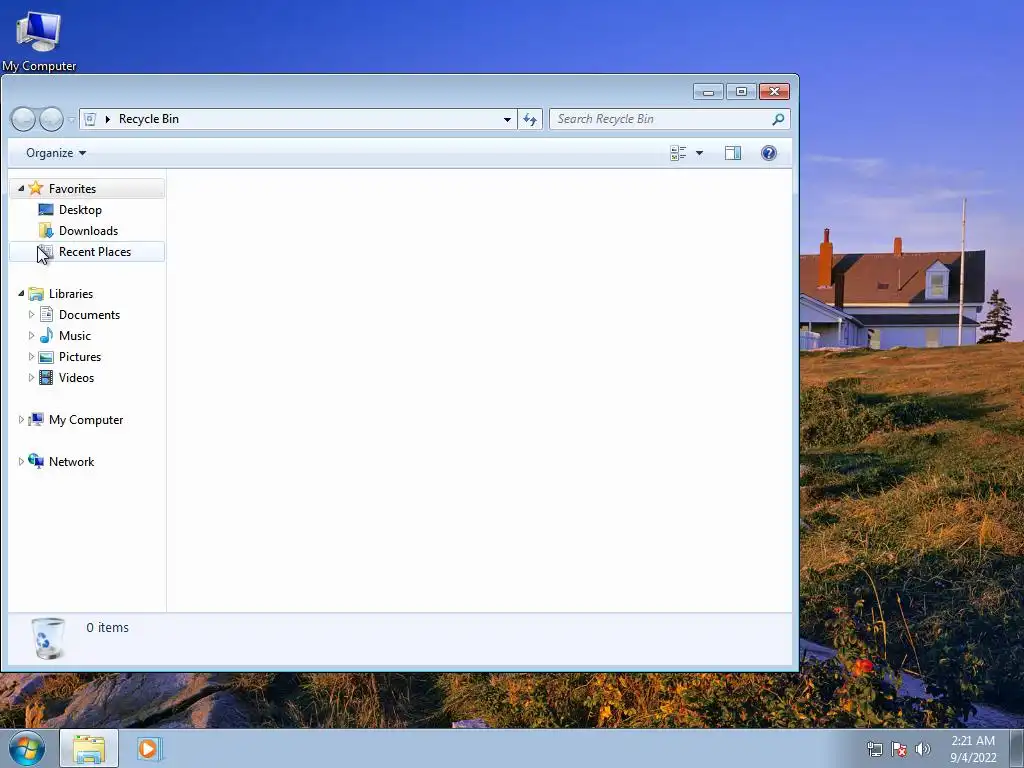Change your view icon button
This screenshot has width=1024, height=768.
(678, 153)
